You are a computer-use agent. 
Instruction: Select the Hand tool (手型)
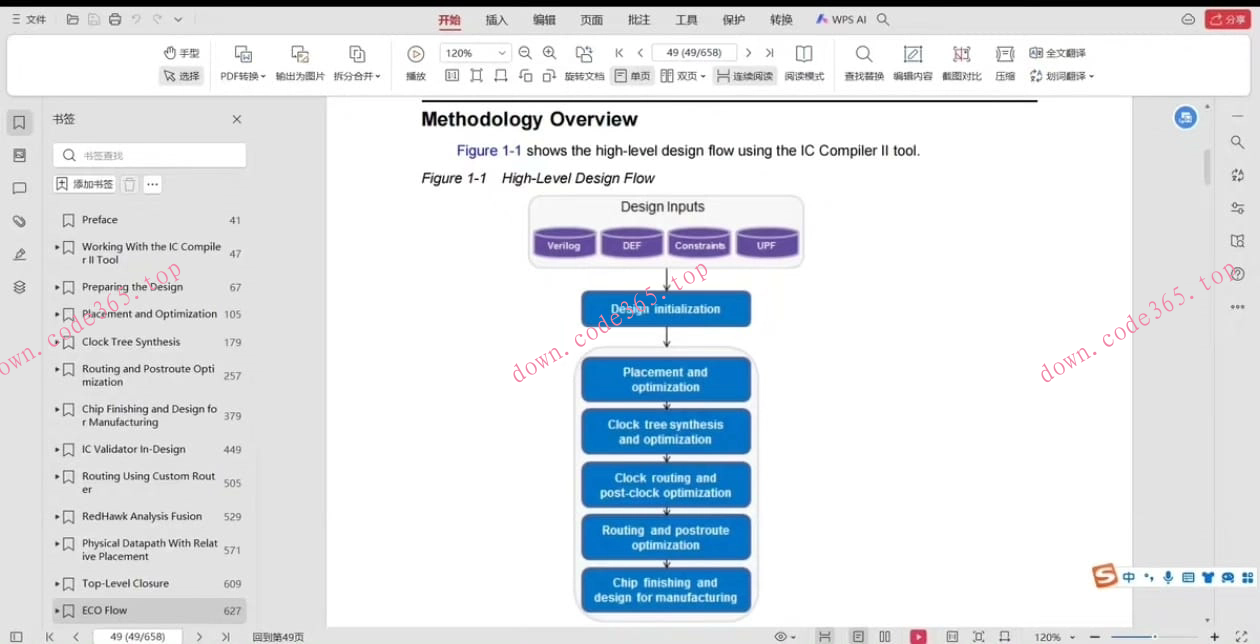click(181, 53)
